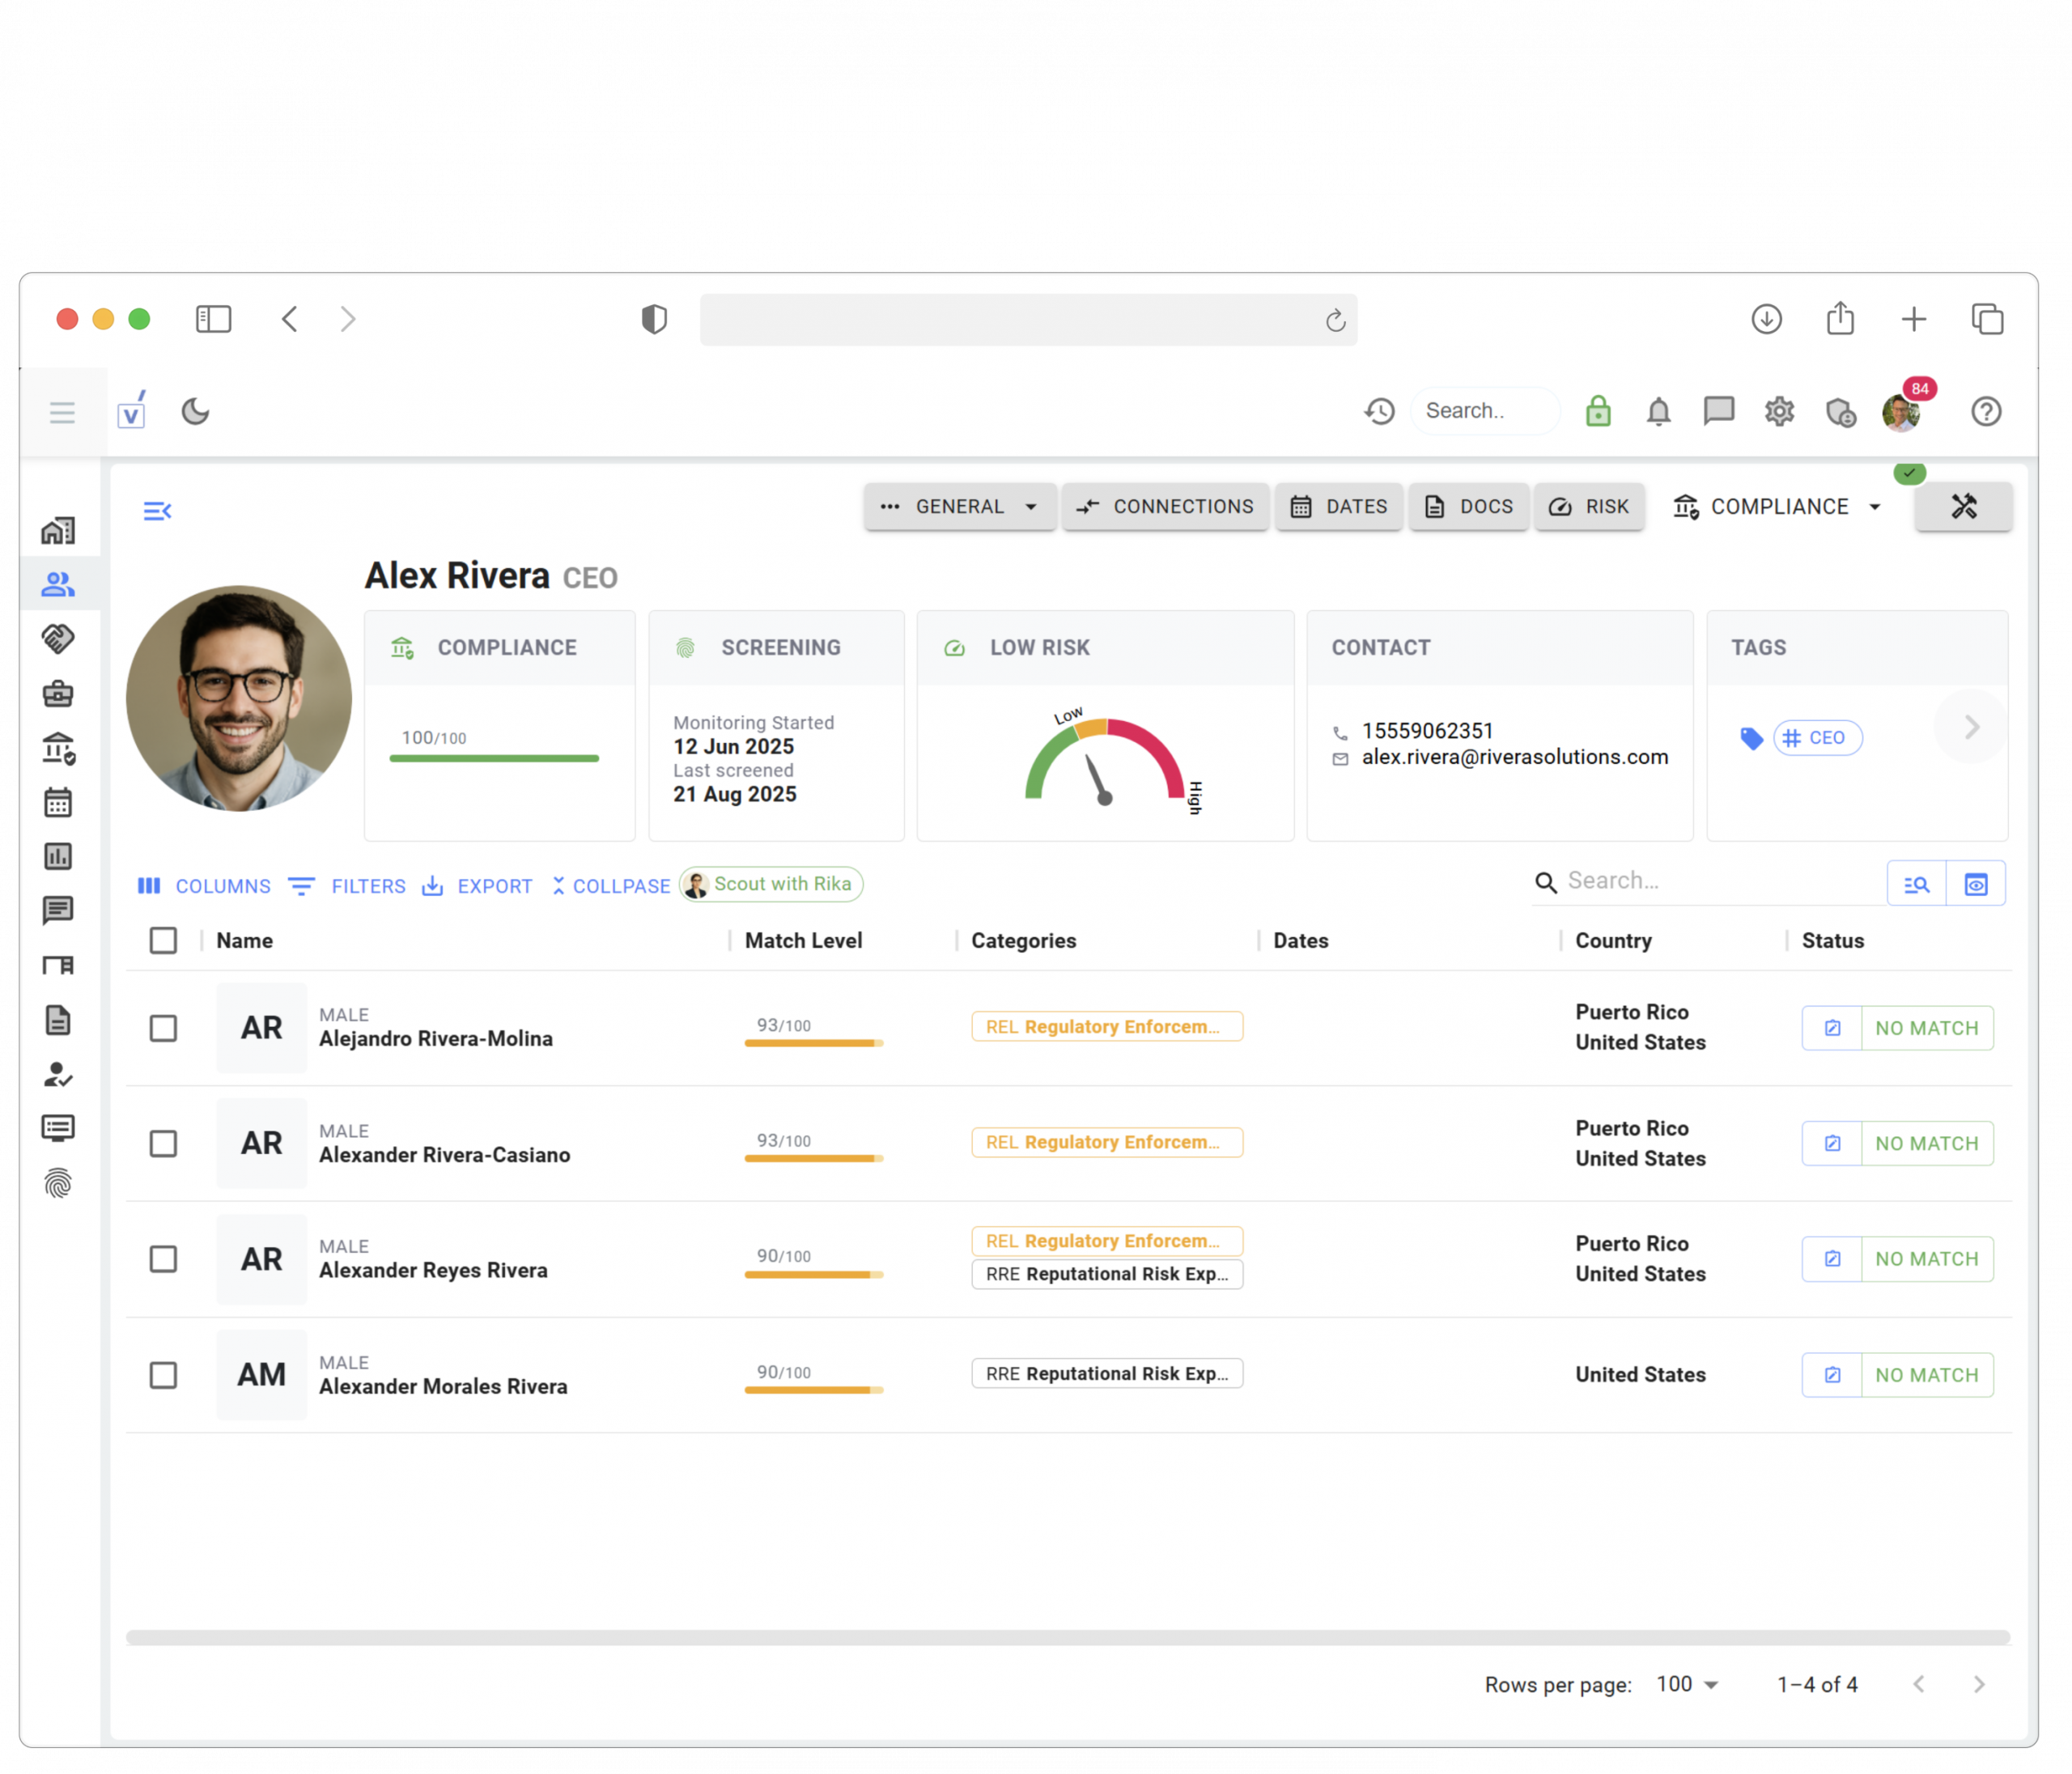The width and height of the screenshot is (2072, 1774).
Task: Open rows per page dropdown
Action: coord(1686,1684)
